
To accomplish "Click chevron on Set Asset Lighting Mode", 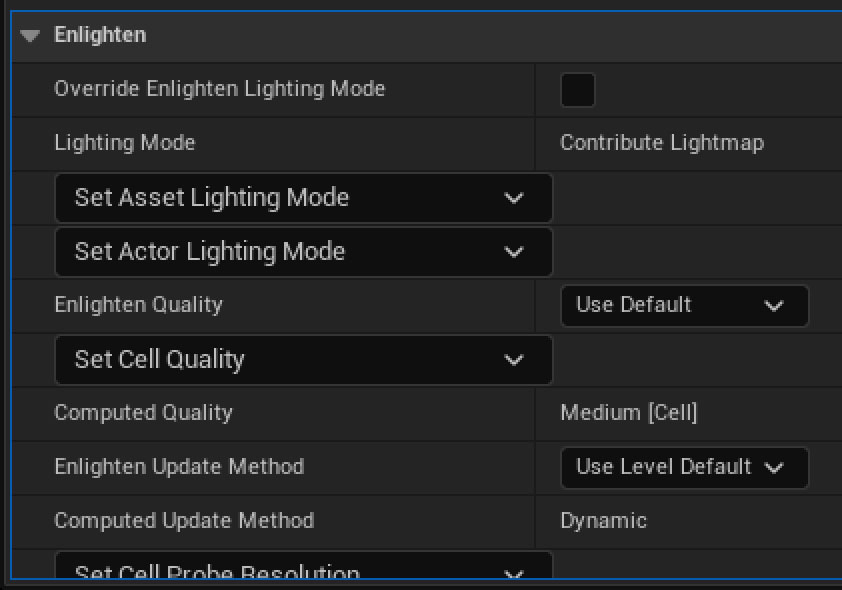I will point(514,198).
